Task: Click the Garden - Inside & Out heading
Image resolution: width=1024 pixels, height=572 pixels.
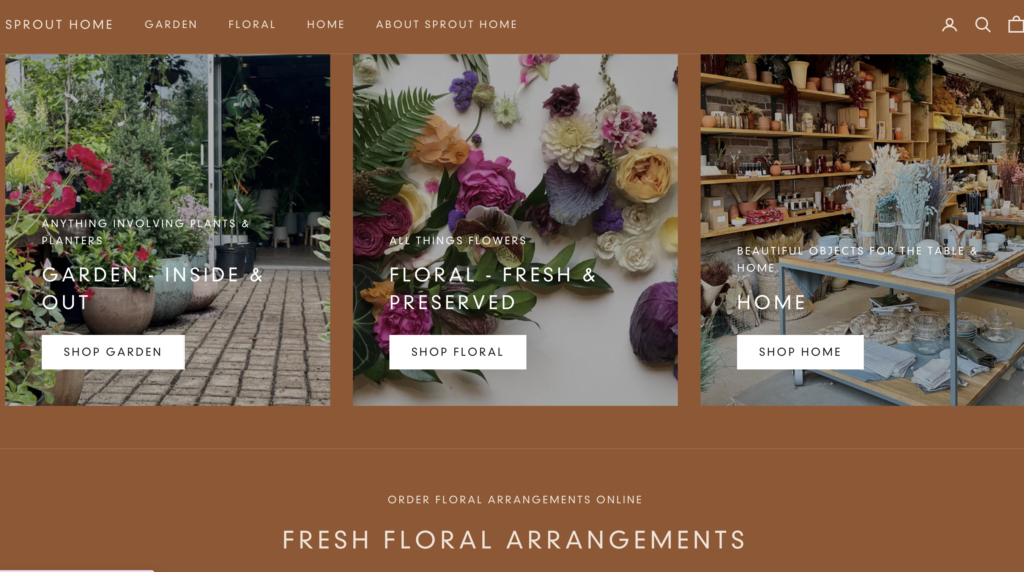Action: [152, 288]
